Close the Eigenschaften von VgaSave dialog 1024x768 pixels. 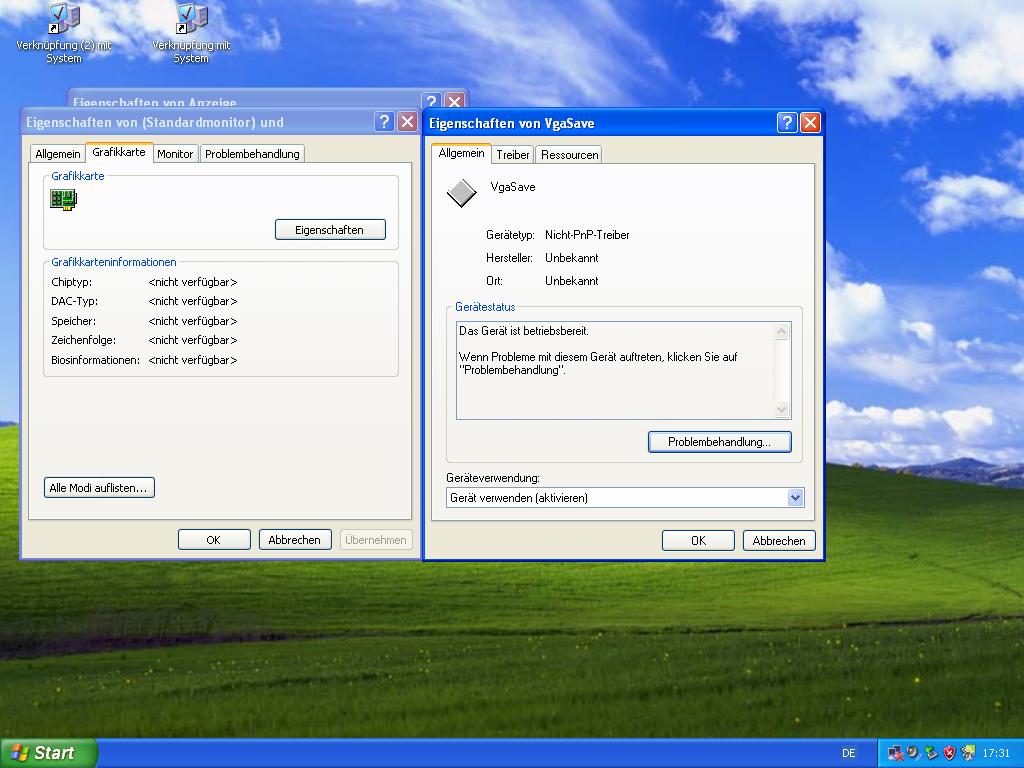click(810, 122)
